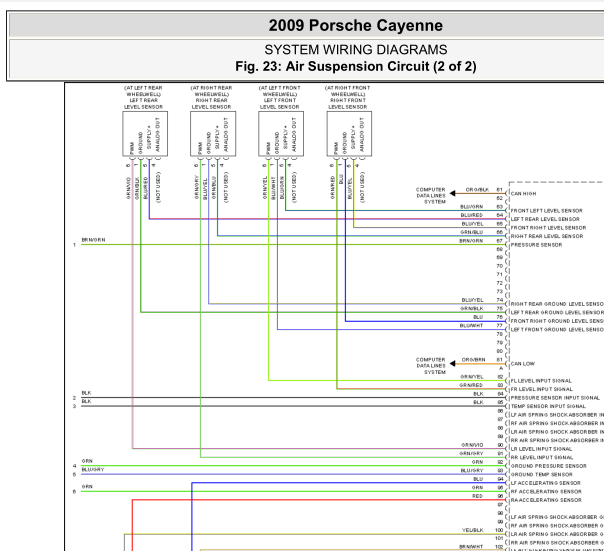Click the 'GRN/BLU' wire label at pin 66
The image size is (604, 551).
pyautogui.click(x=471, y=232)
